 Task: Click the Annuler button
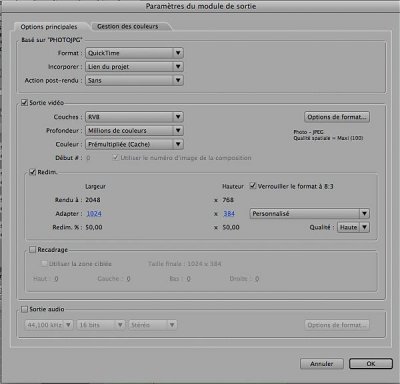321,364
